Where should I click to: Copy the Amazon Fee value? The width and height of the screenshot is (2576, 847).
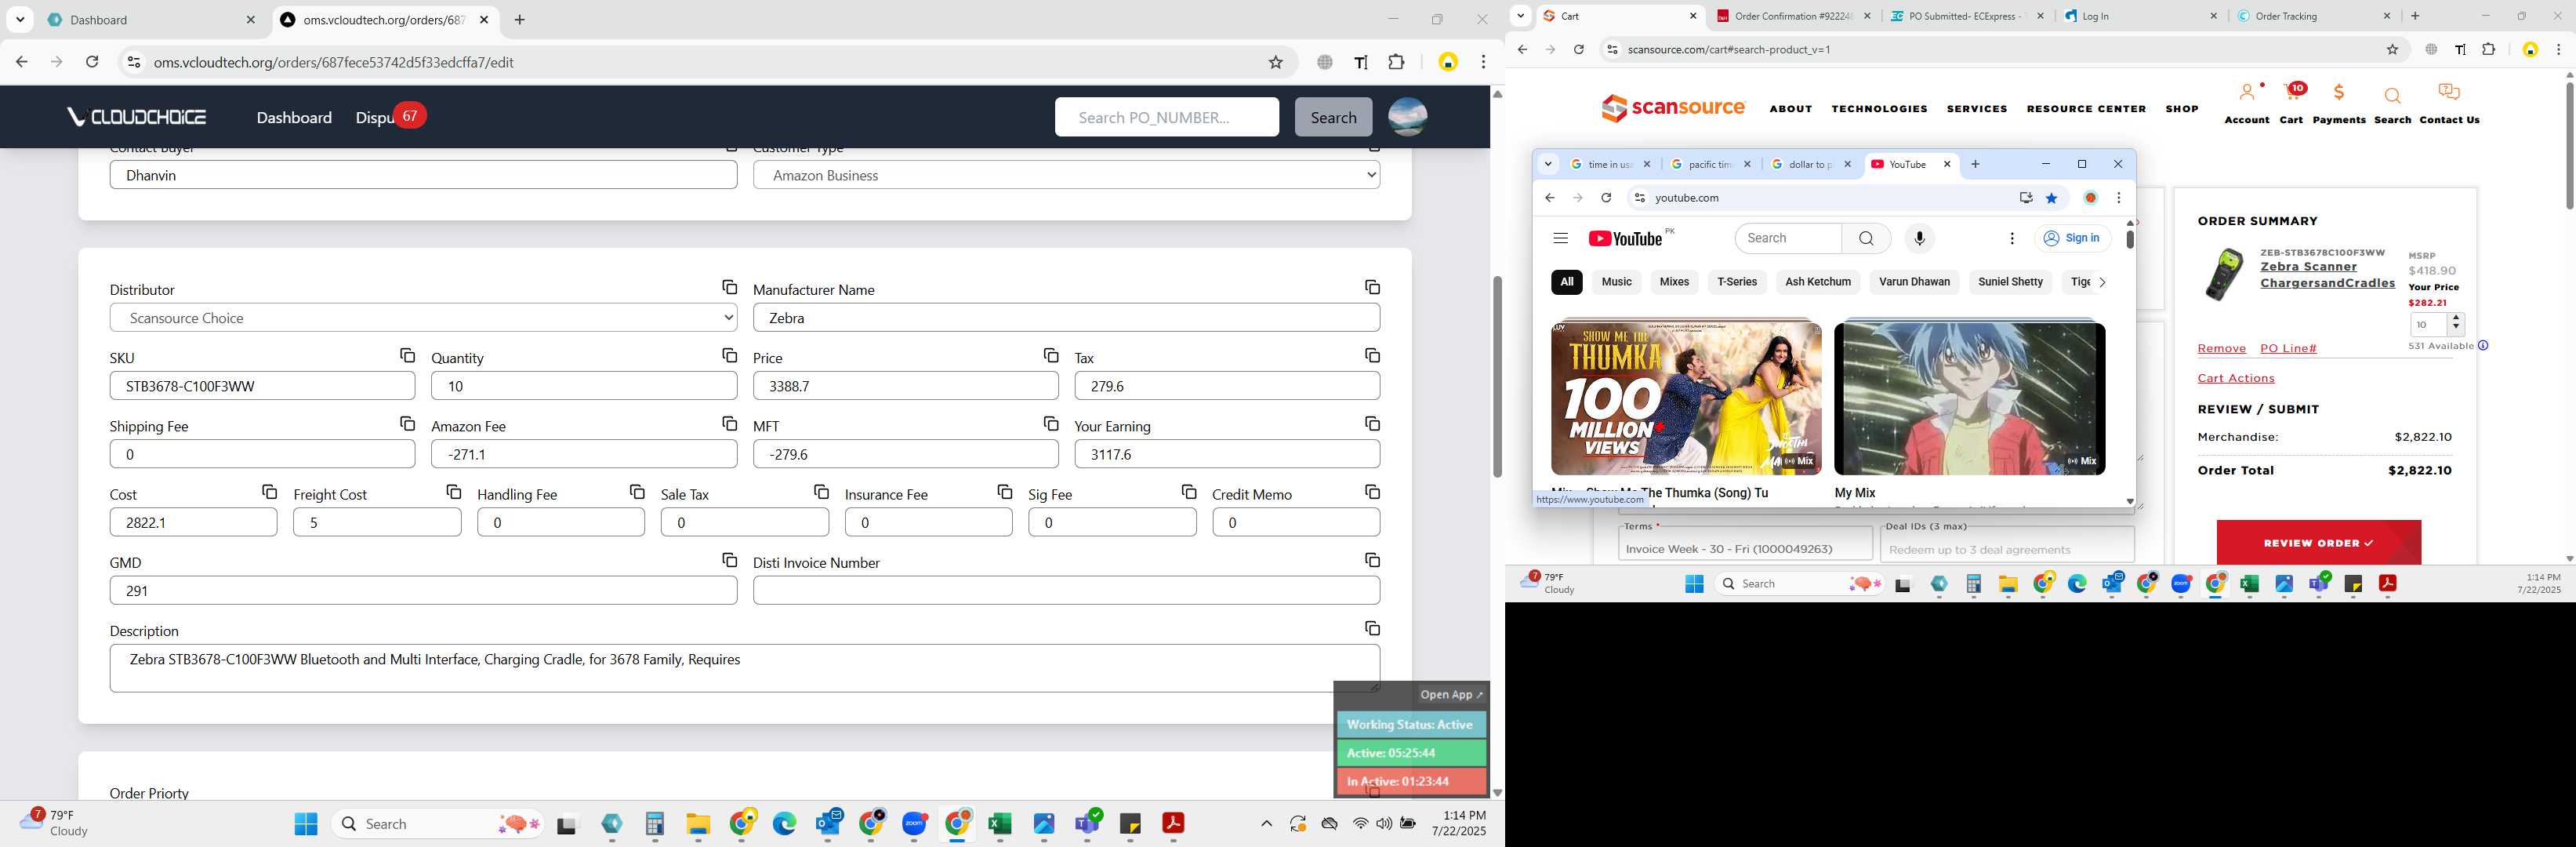pyautogui.click(x=729, y=424)
